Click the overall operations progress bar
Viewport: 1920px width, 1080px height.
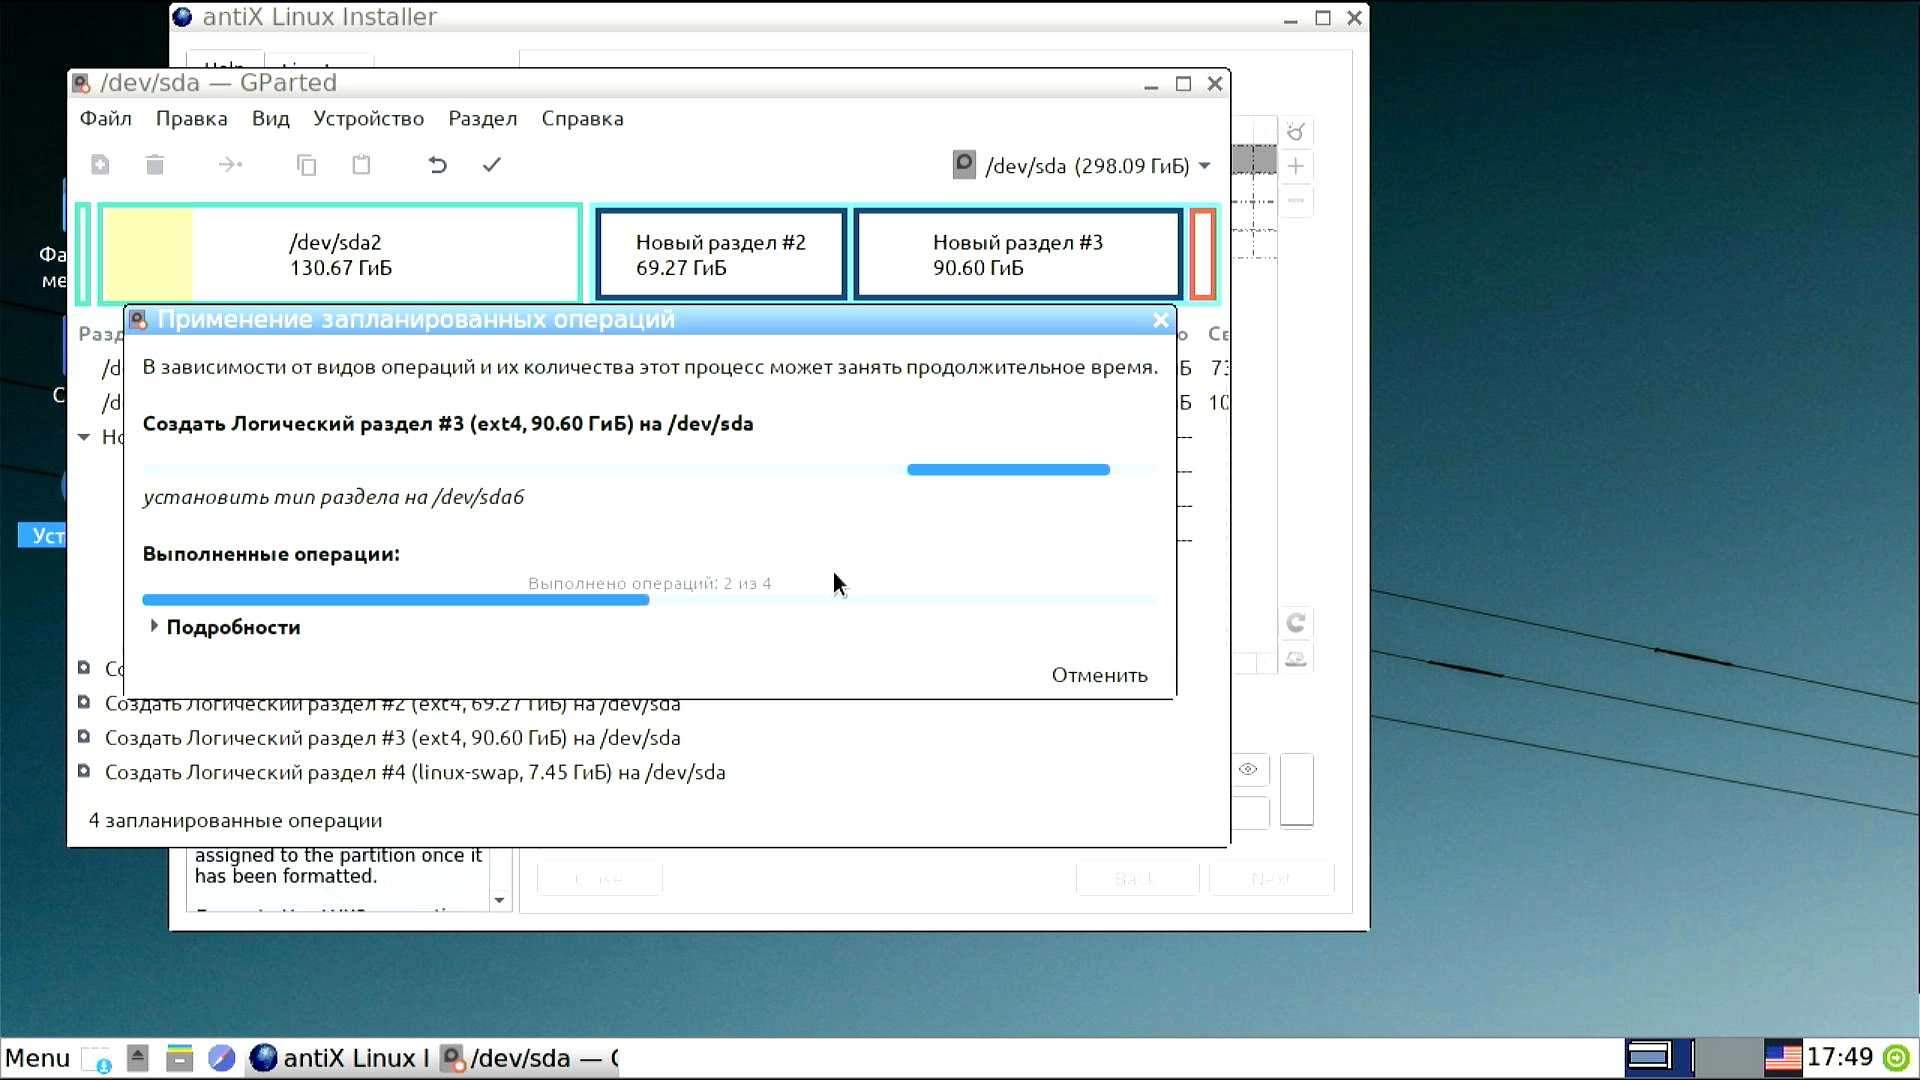(x=650, y=600)
